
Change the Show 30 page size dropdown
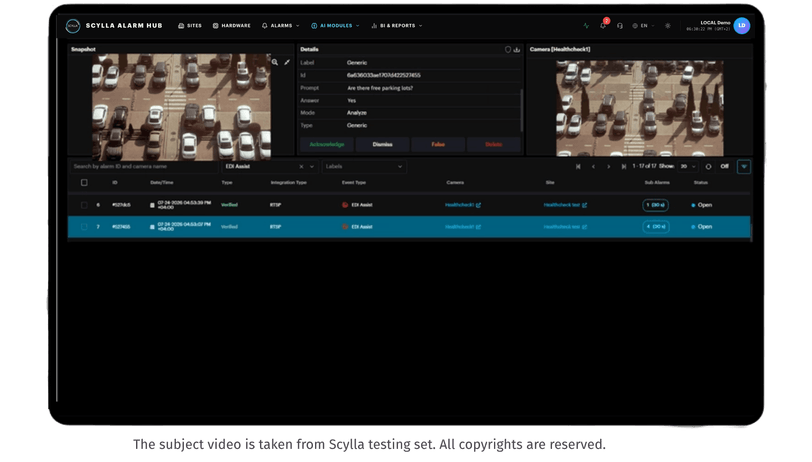click(688, 166)
